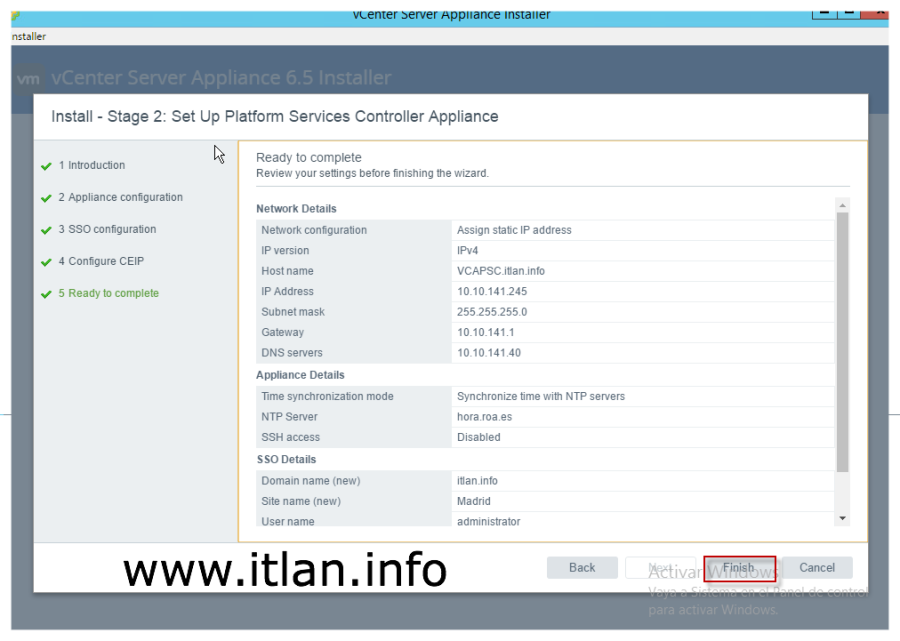Click the IP Address value 10.10.141.245
This screenshot has height=641, width=900.
point(492,291)
